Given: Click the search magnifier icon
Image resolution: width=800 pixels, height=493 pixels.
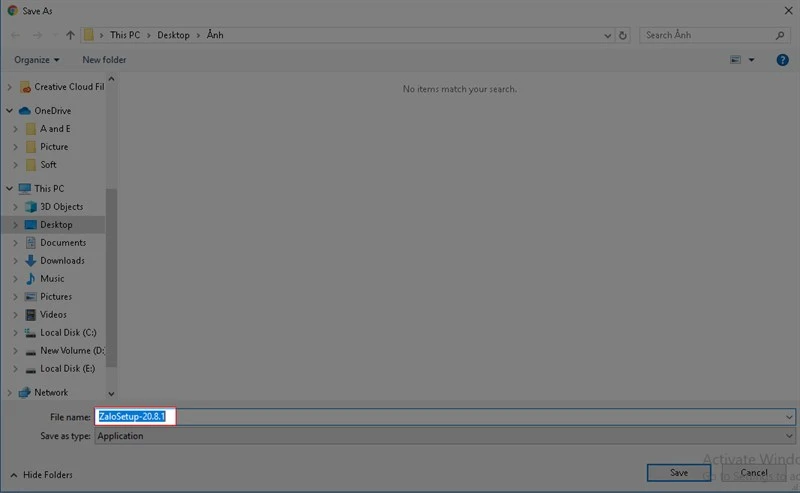Looking at the screenshot, I should [x=780, y=35].
